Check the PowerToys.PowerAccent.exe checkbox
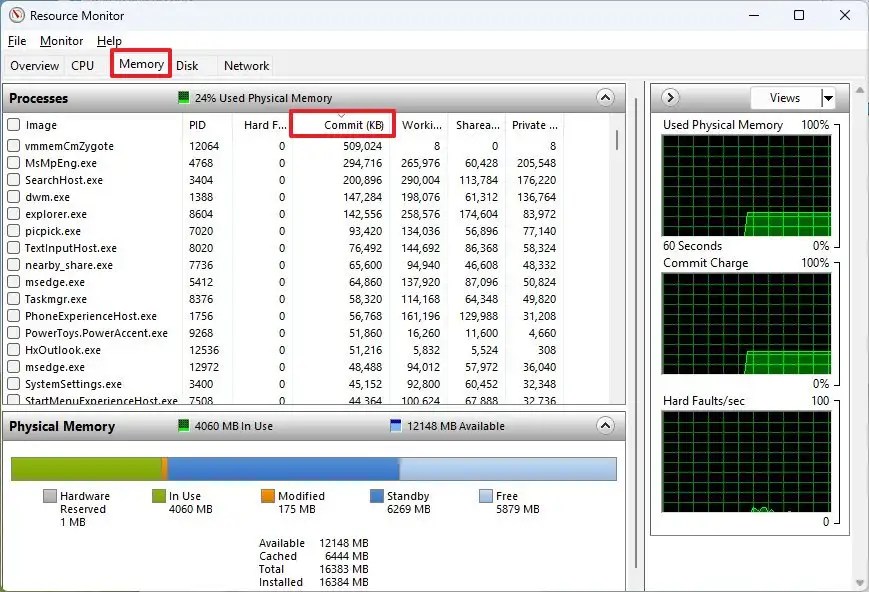 click(x=13, y=333)
